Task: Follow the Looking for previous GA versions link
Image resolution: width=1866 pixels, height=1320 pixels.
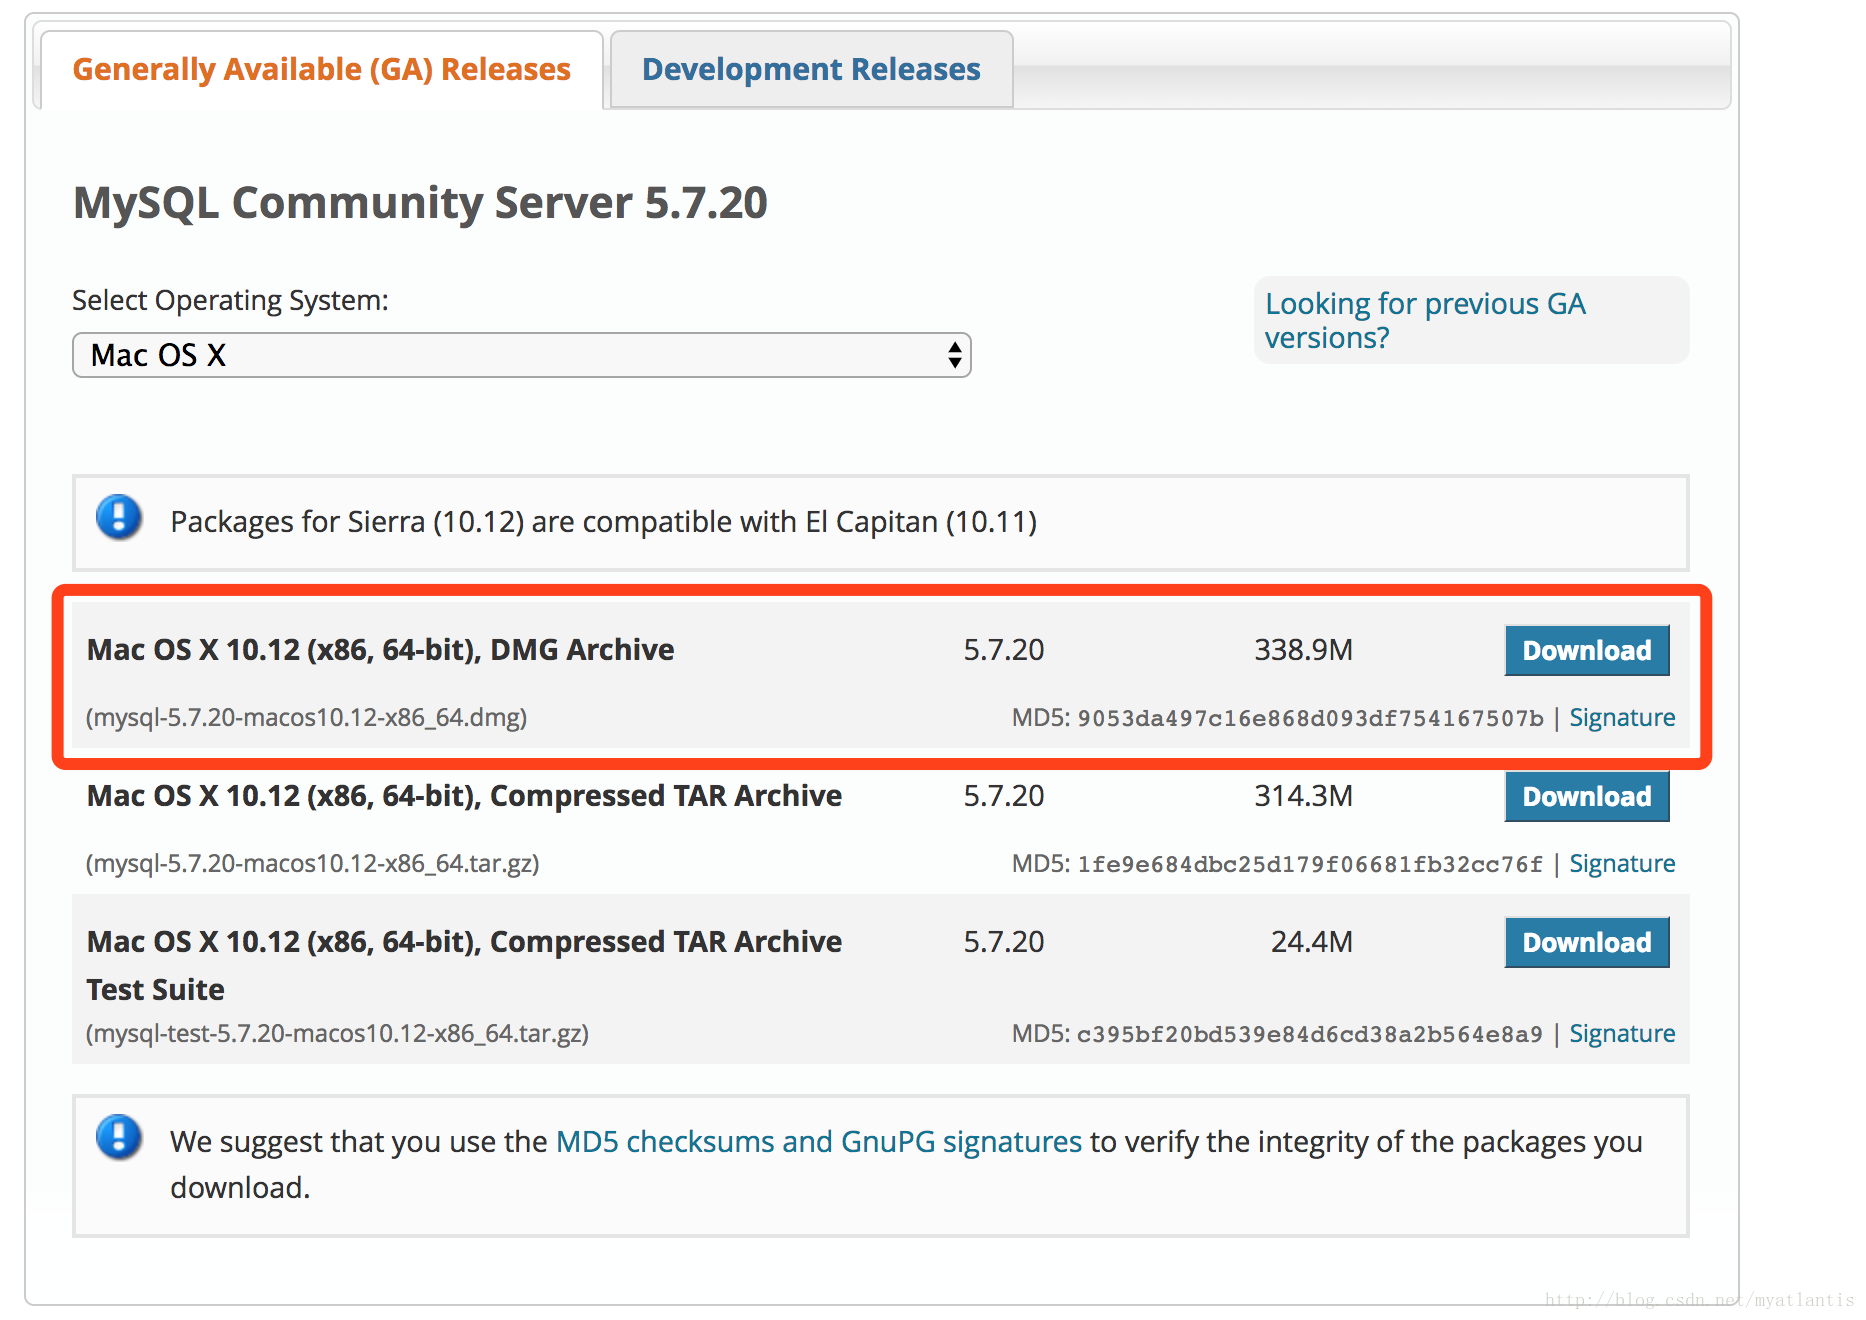Action: 1425,320
